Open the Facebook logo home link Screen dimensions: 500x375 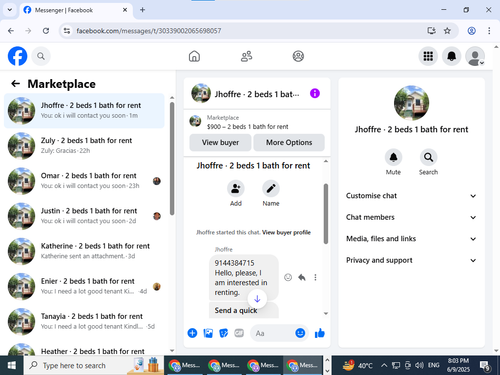17,56
